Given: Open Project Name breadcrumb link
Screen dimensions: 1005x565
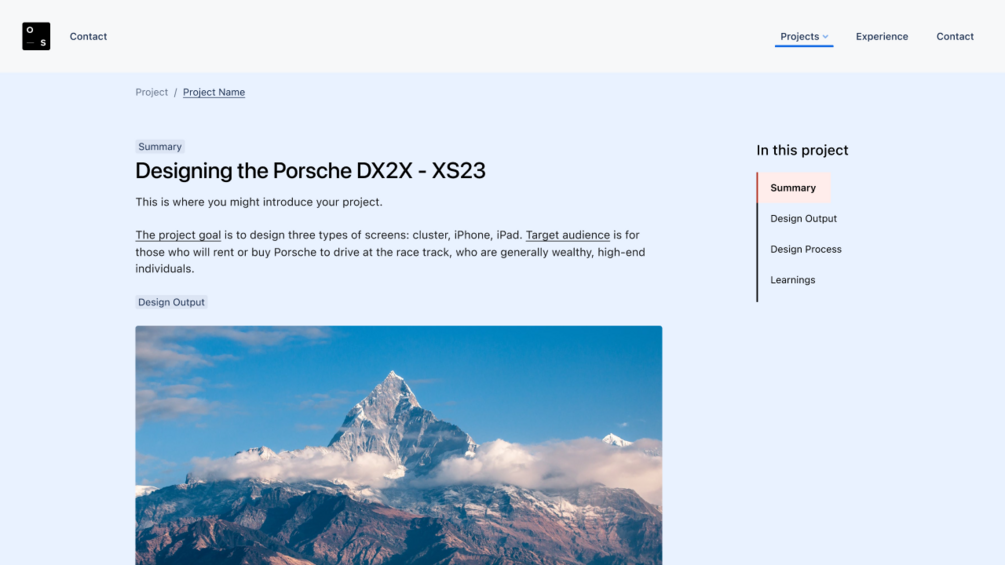Looking at the screenshot, I should (x=214, y=92).
